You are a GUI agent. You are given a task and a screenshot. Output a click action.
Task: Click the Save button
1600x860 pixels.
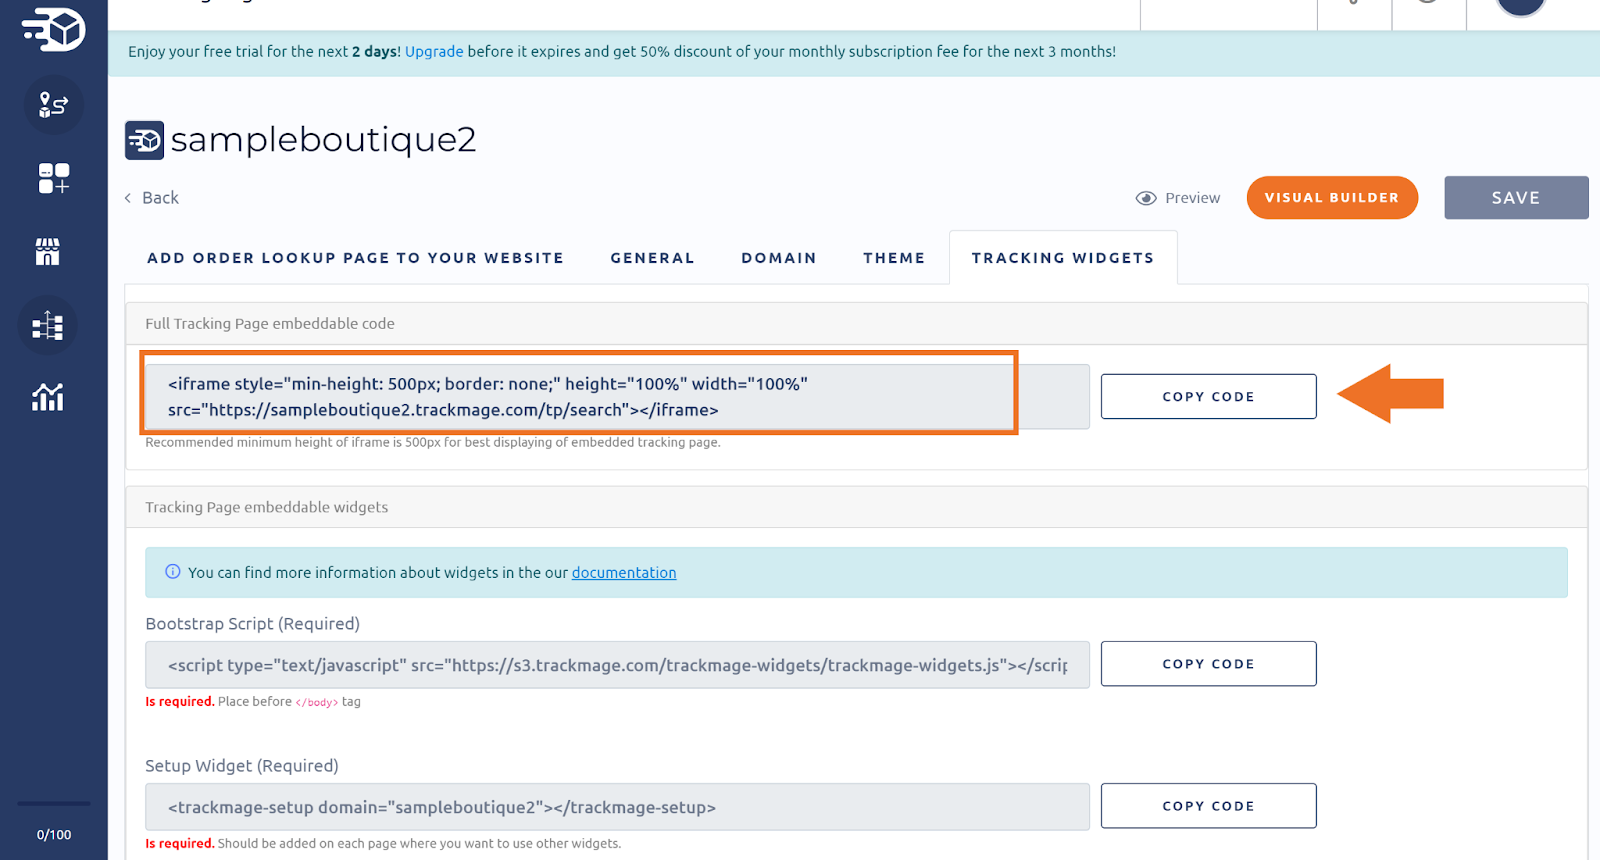click(1516, 198)
